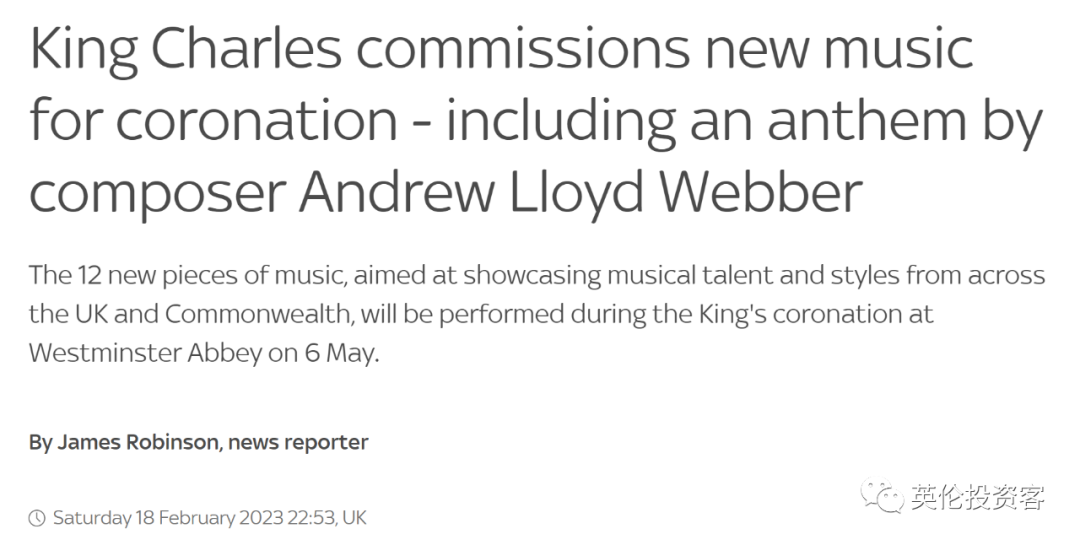Click the word composer in the headline

(x=158, y=193)
